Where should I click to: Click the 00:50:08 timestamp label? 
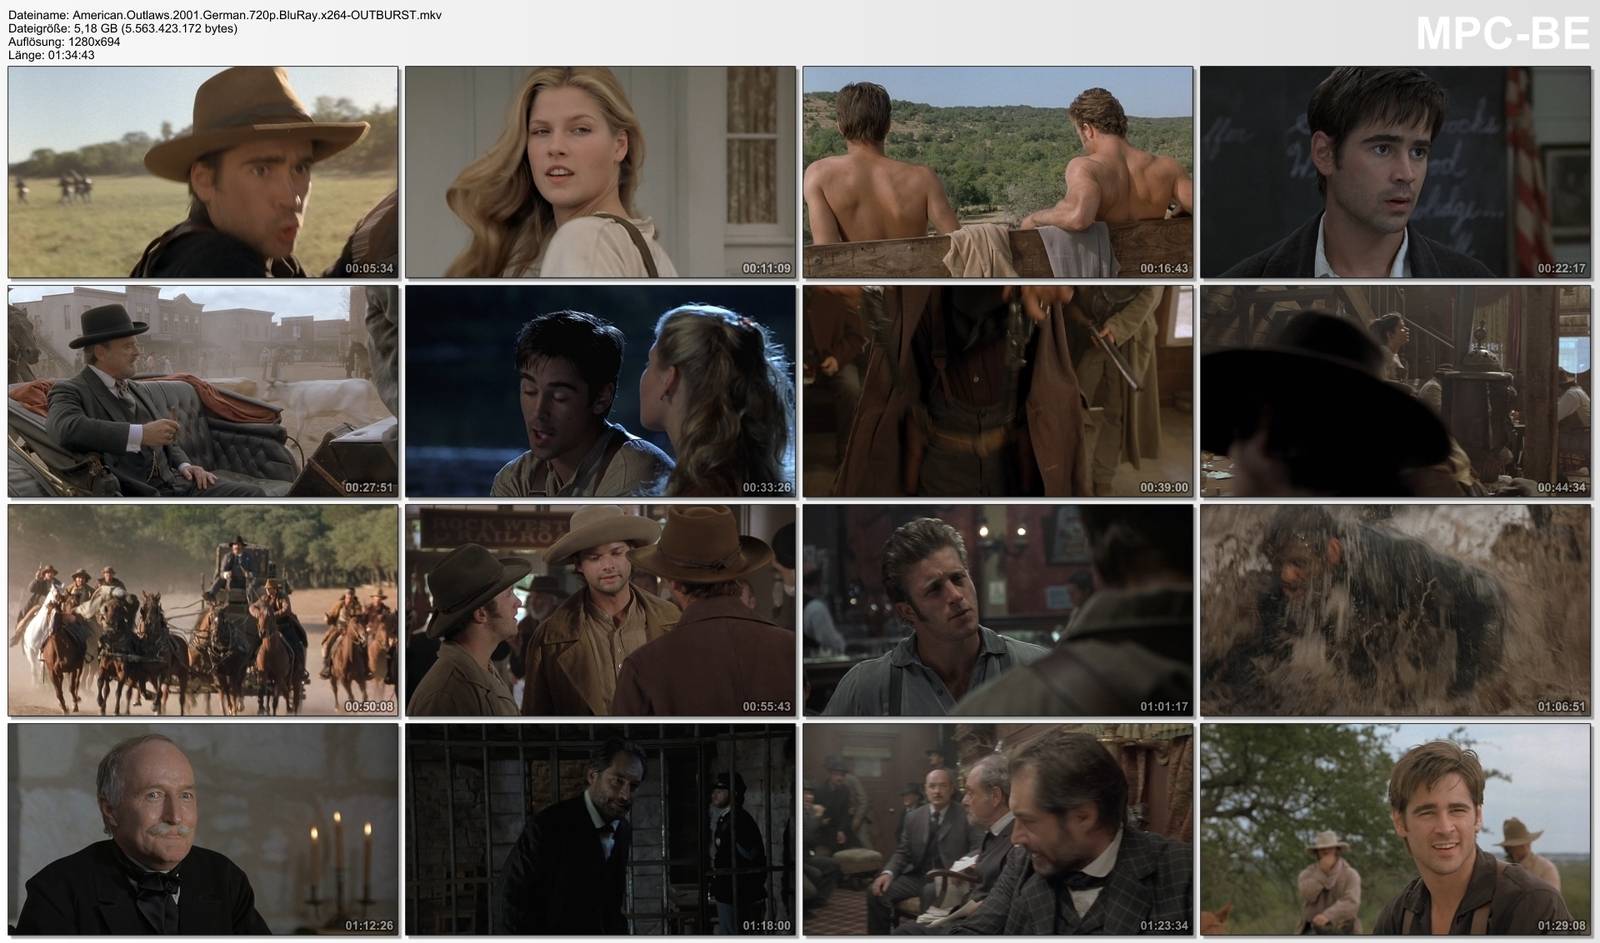click(x=369, y=706)
